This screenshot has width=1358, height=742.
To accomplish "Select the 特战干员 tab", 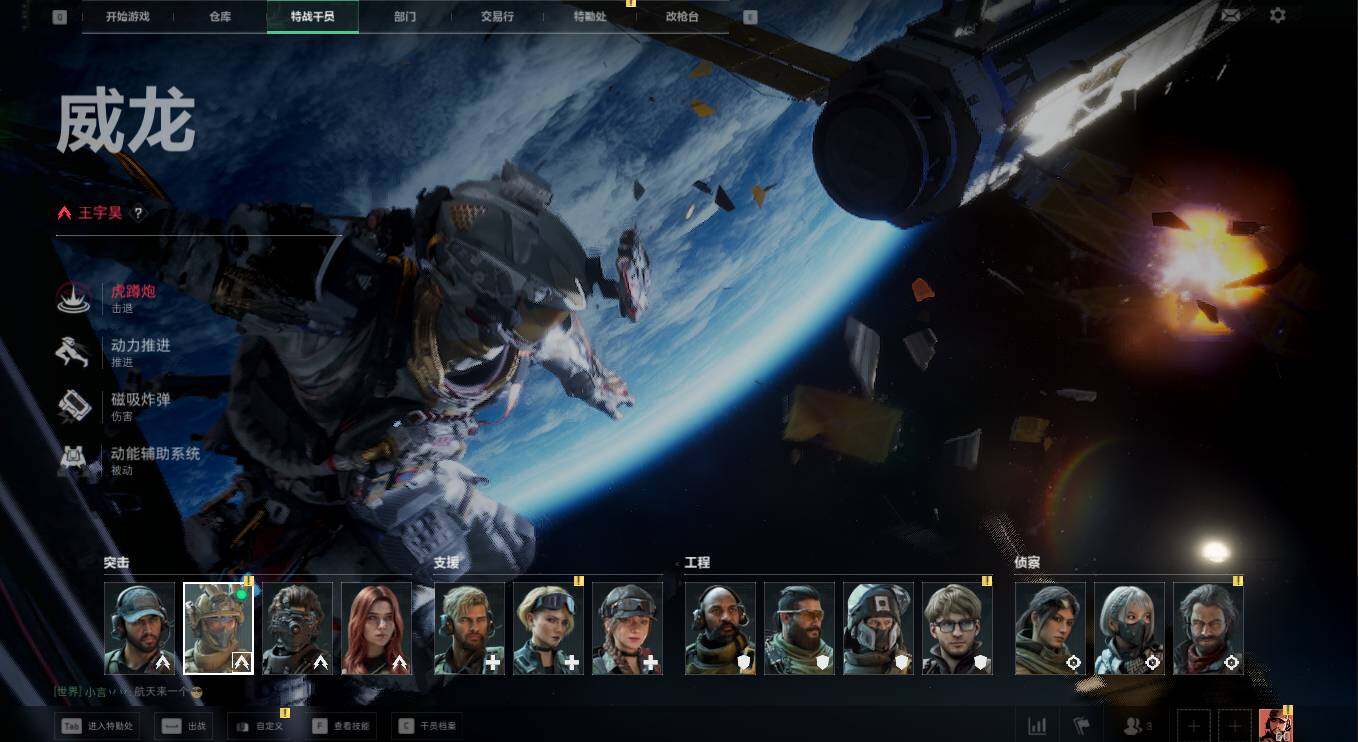I will click(x=312, y=16).
